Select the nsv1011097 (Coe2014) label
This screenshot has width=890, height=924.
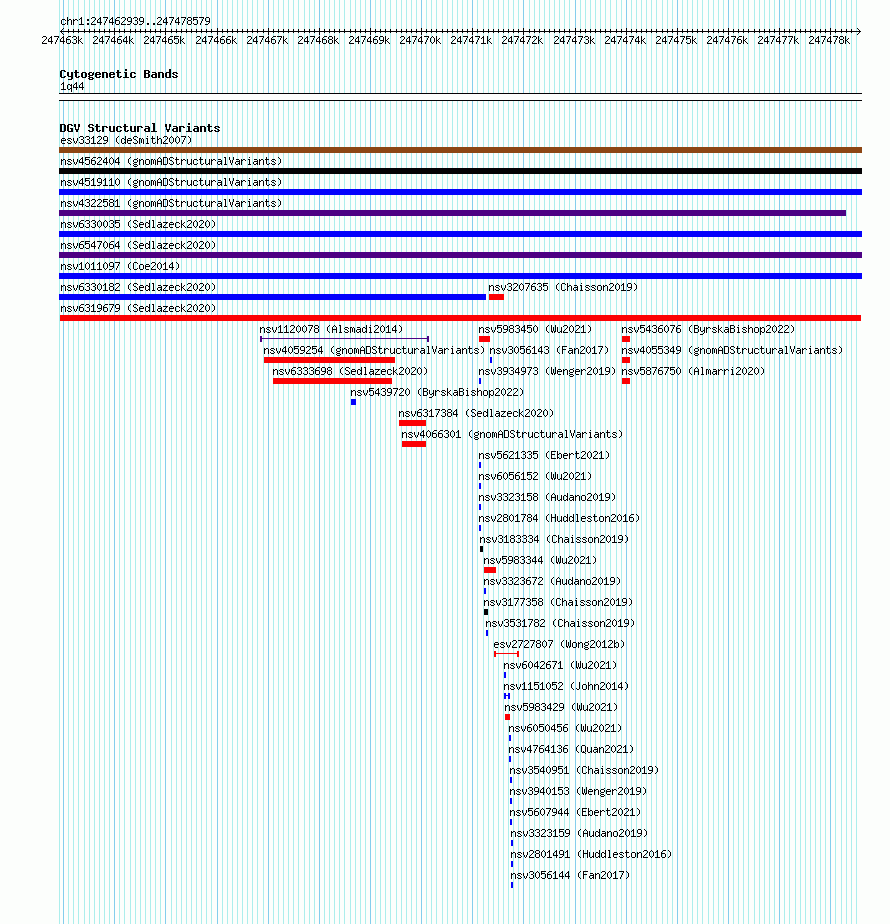pyautogui.click(x=120, y=266)
